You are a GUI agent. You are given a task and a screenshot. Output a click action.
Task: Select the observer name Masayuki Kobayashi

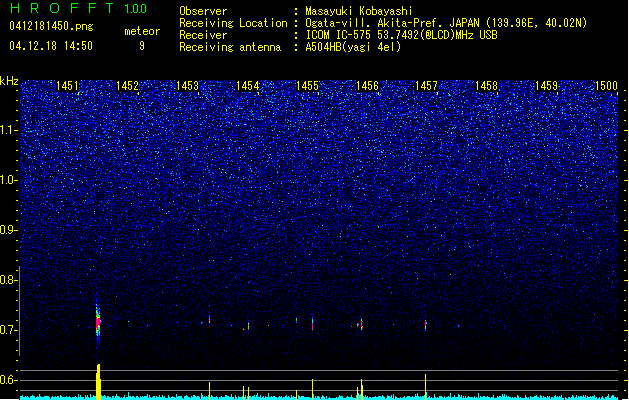coord(359,11)
